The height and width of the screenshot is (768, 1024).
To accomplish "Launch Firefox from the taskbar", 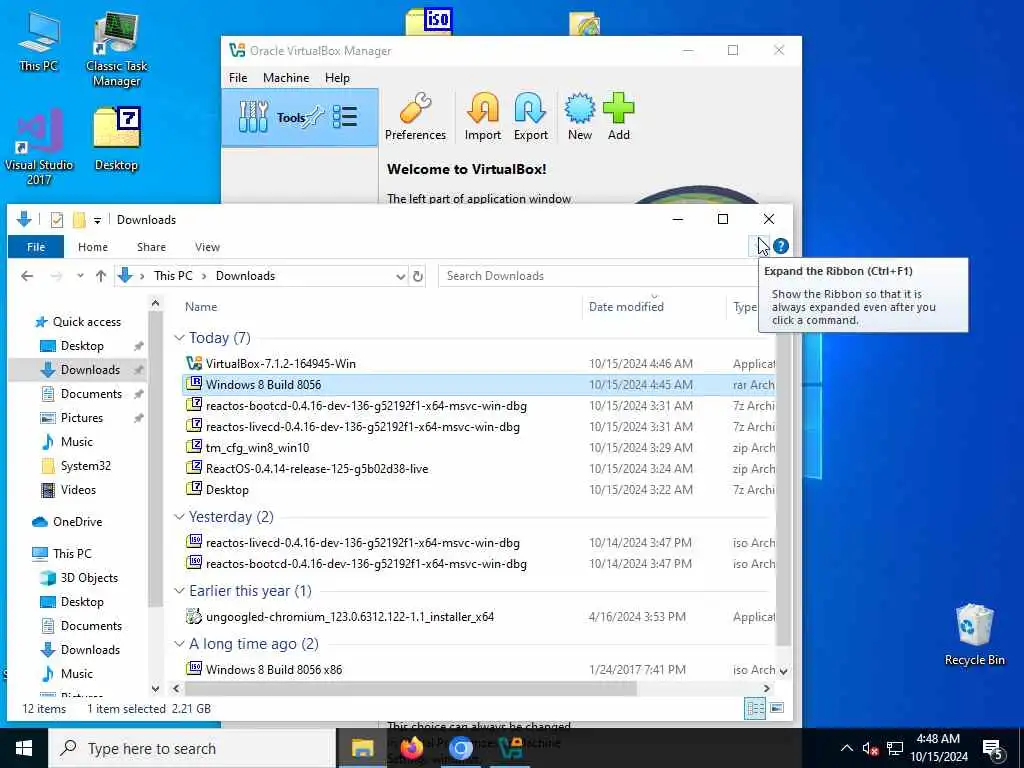I will [412, 748].
